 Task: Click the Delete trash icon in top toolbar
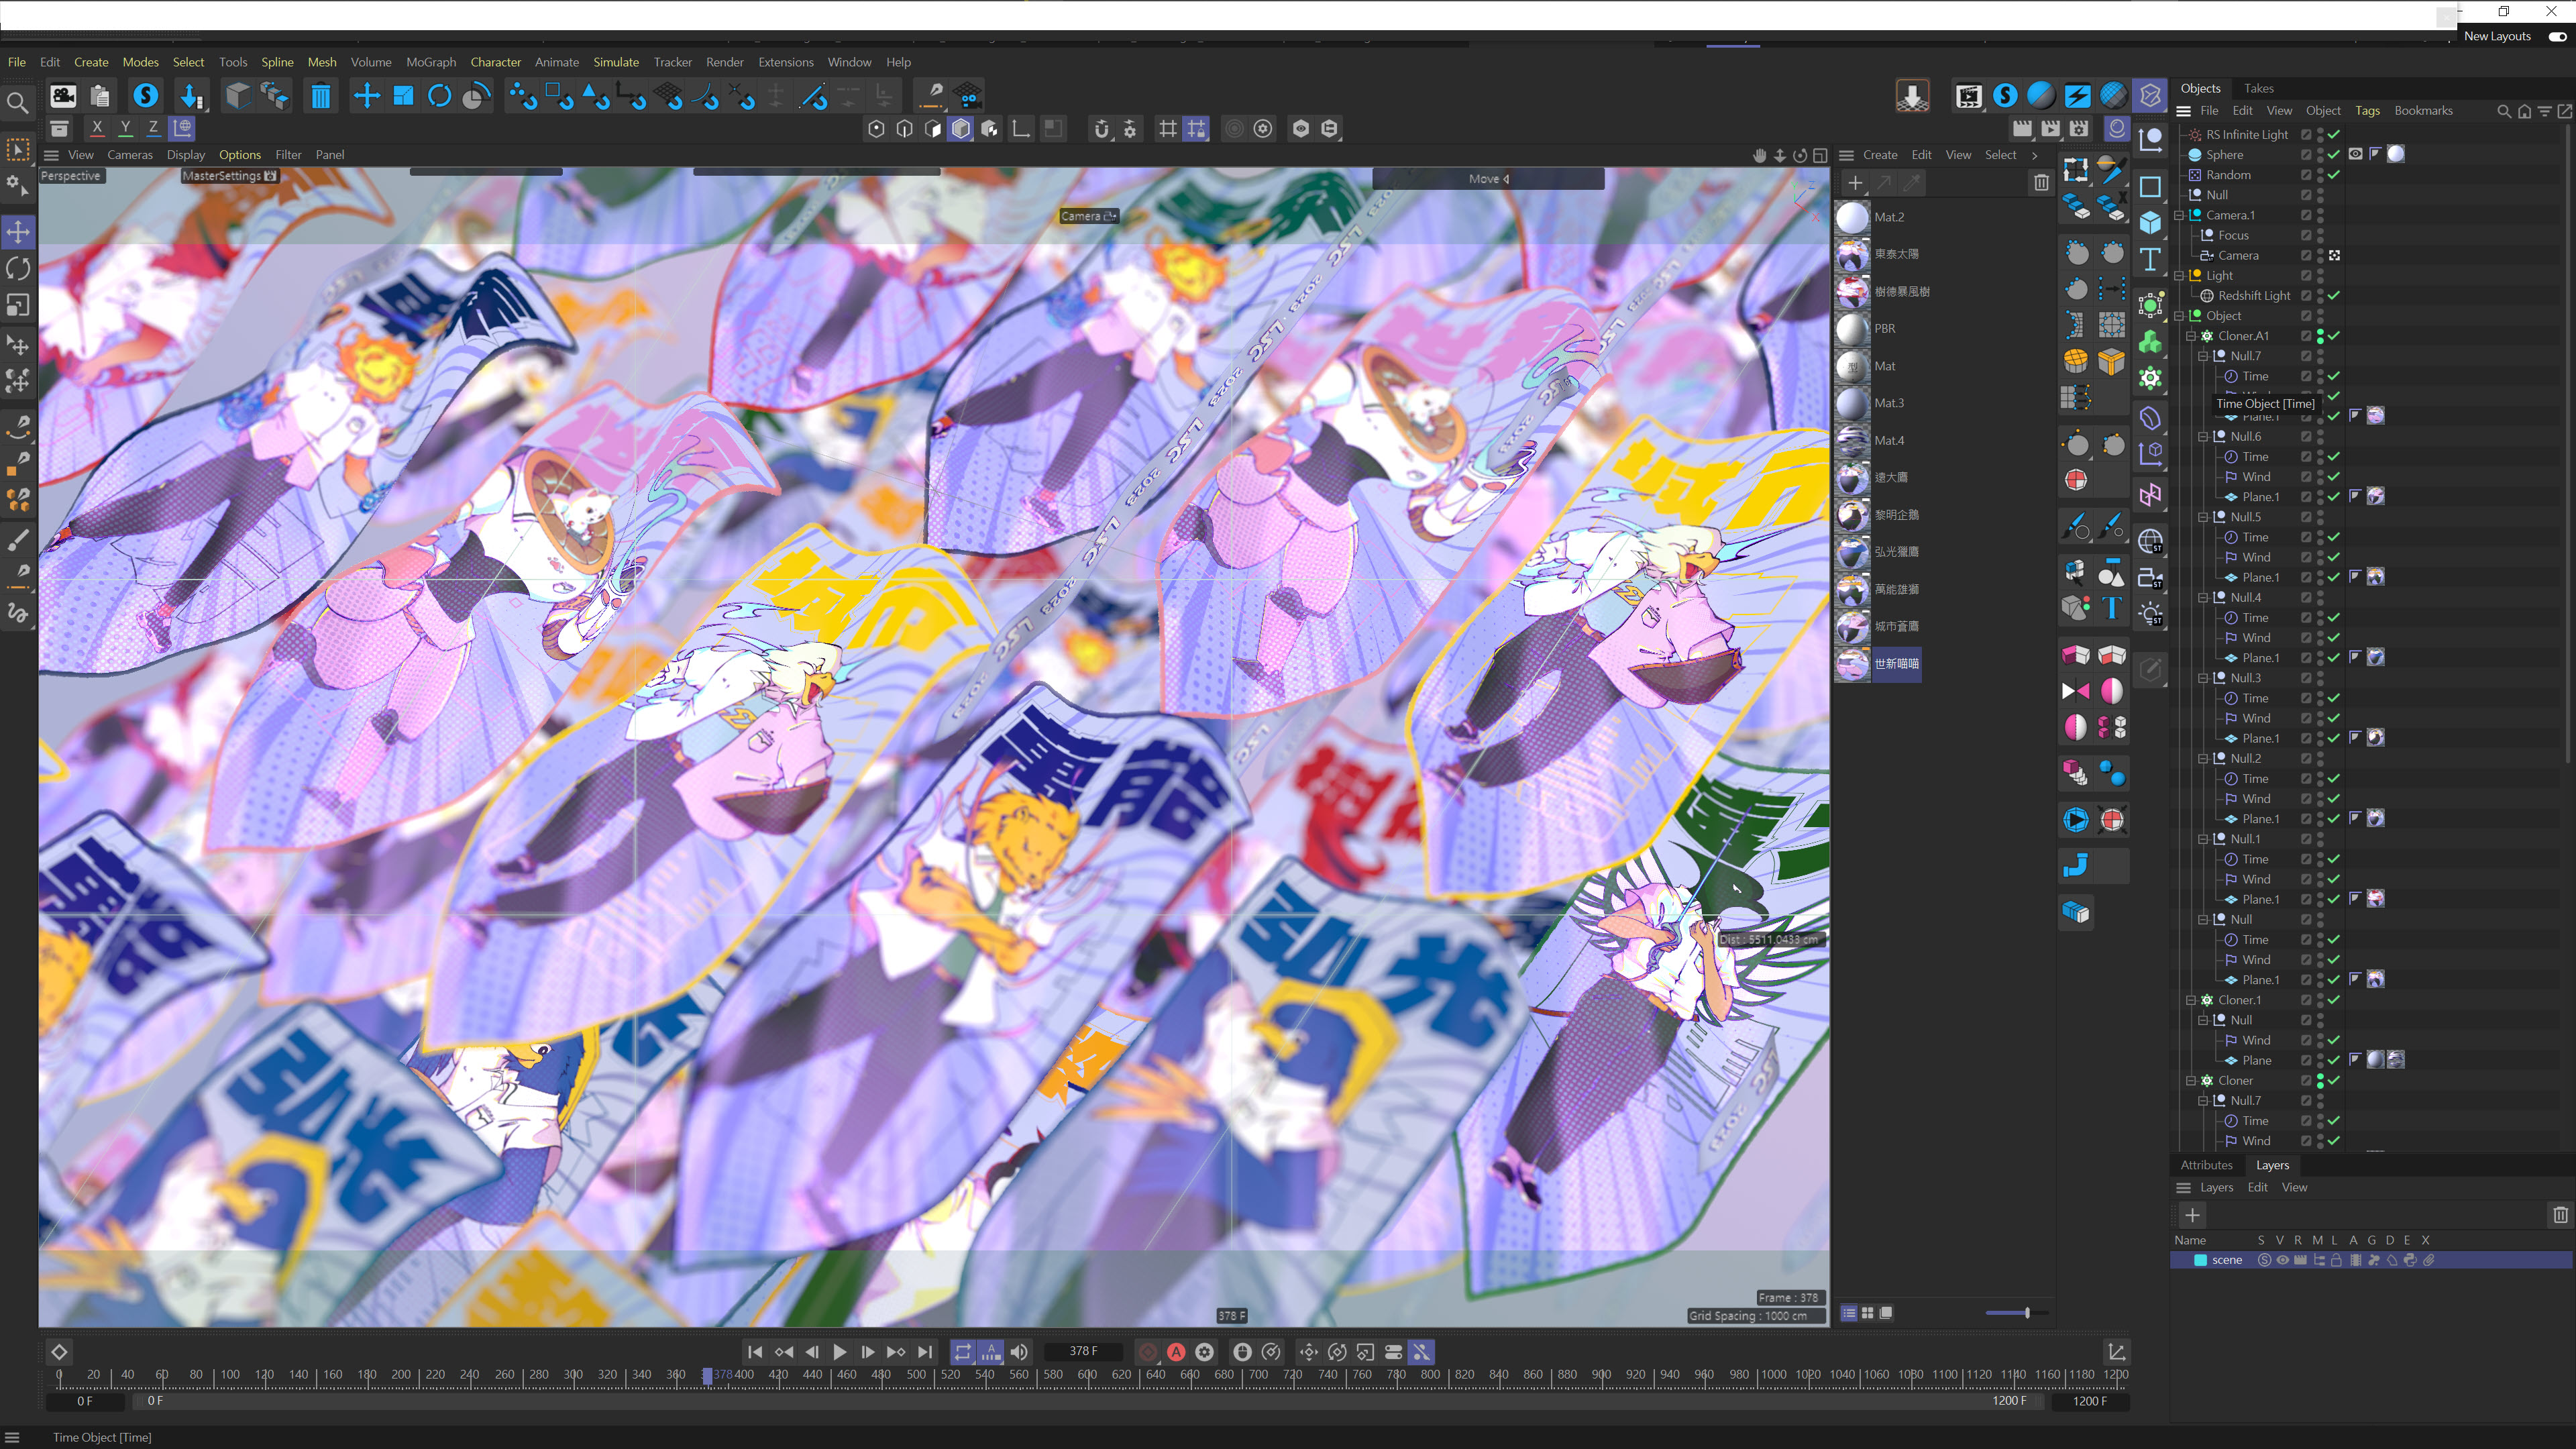pyautogui.click(x=320, y=96)
